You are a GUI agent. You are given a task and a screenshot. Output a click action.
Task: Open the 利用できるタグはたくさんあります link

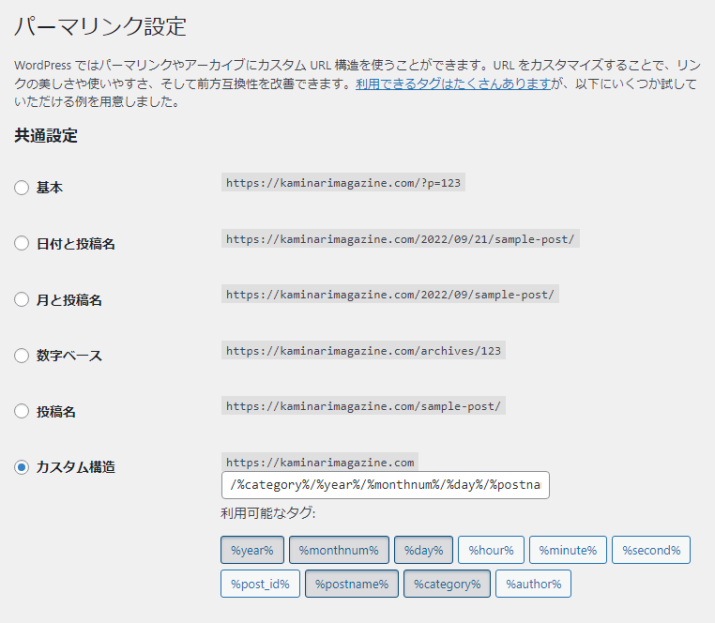454,84
